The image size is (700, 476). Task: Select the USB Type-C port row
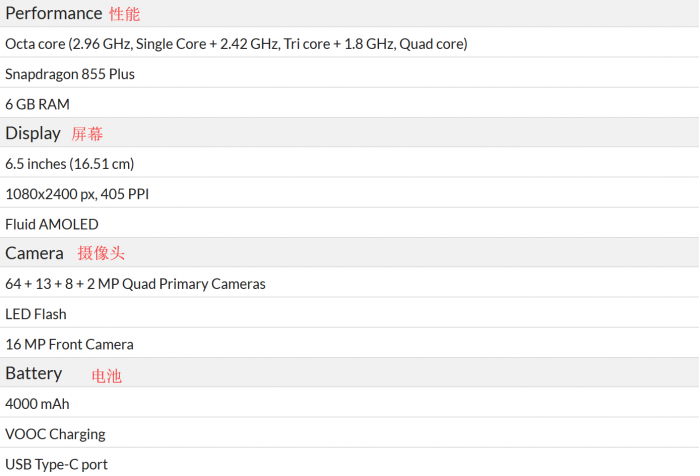click(x=56, y=464)
